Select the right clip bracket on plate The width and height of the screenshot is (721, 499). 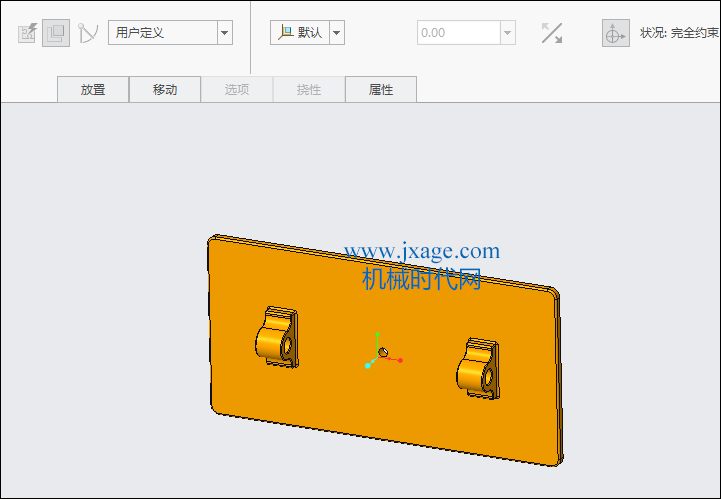pyautogui.click(x=478, y=368)
